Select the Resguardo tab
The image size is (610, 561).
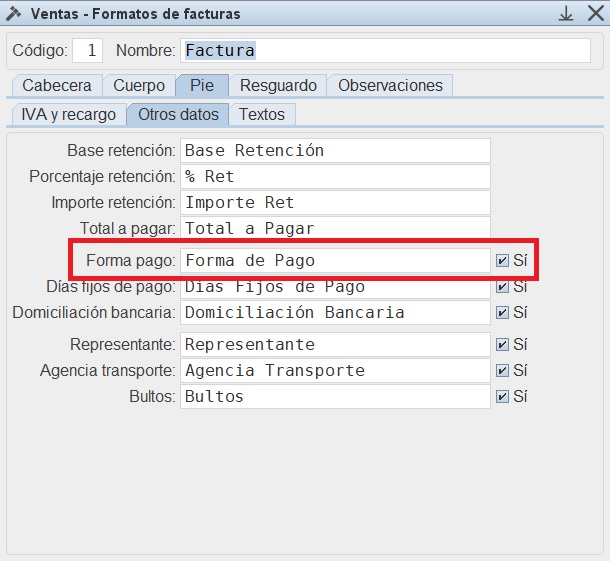(x=278, y=86)
